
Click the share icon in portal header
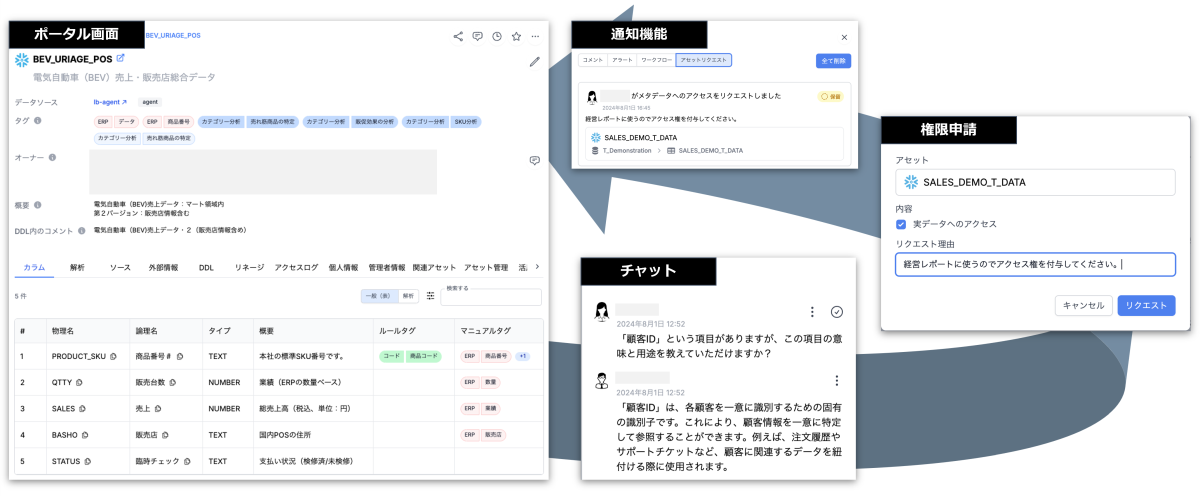click(458, 36)
